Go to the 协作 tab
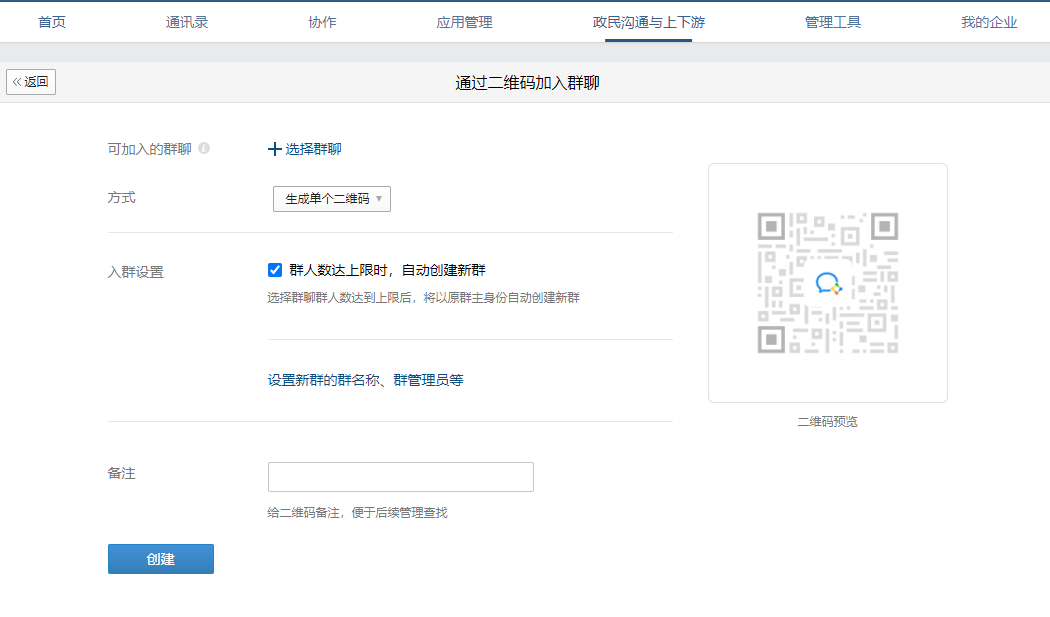The image size is (1050, 617). [322, 22]
